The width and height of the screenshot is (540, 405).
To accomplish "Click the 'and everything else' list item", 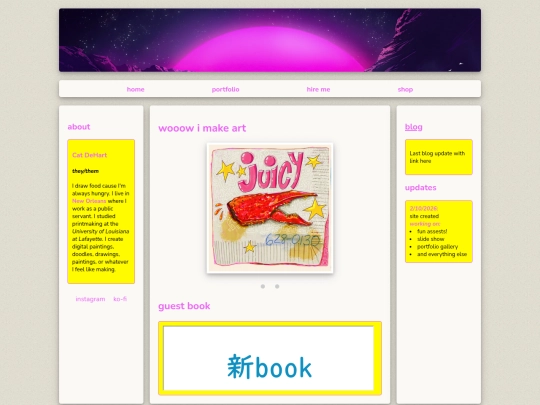I will tap(442, 254).
